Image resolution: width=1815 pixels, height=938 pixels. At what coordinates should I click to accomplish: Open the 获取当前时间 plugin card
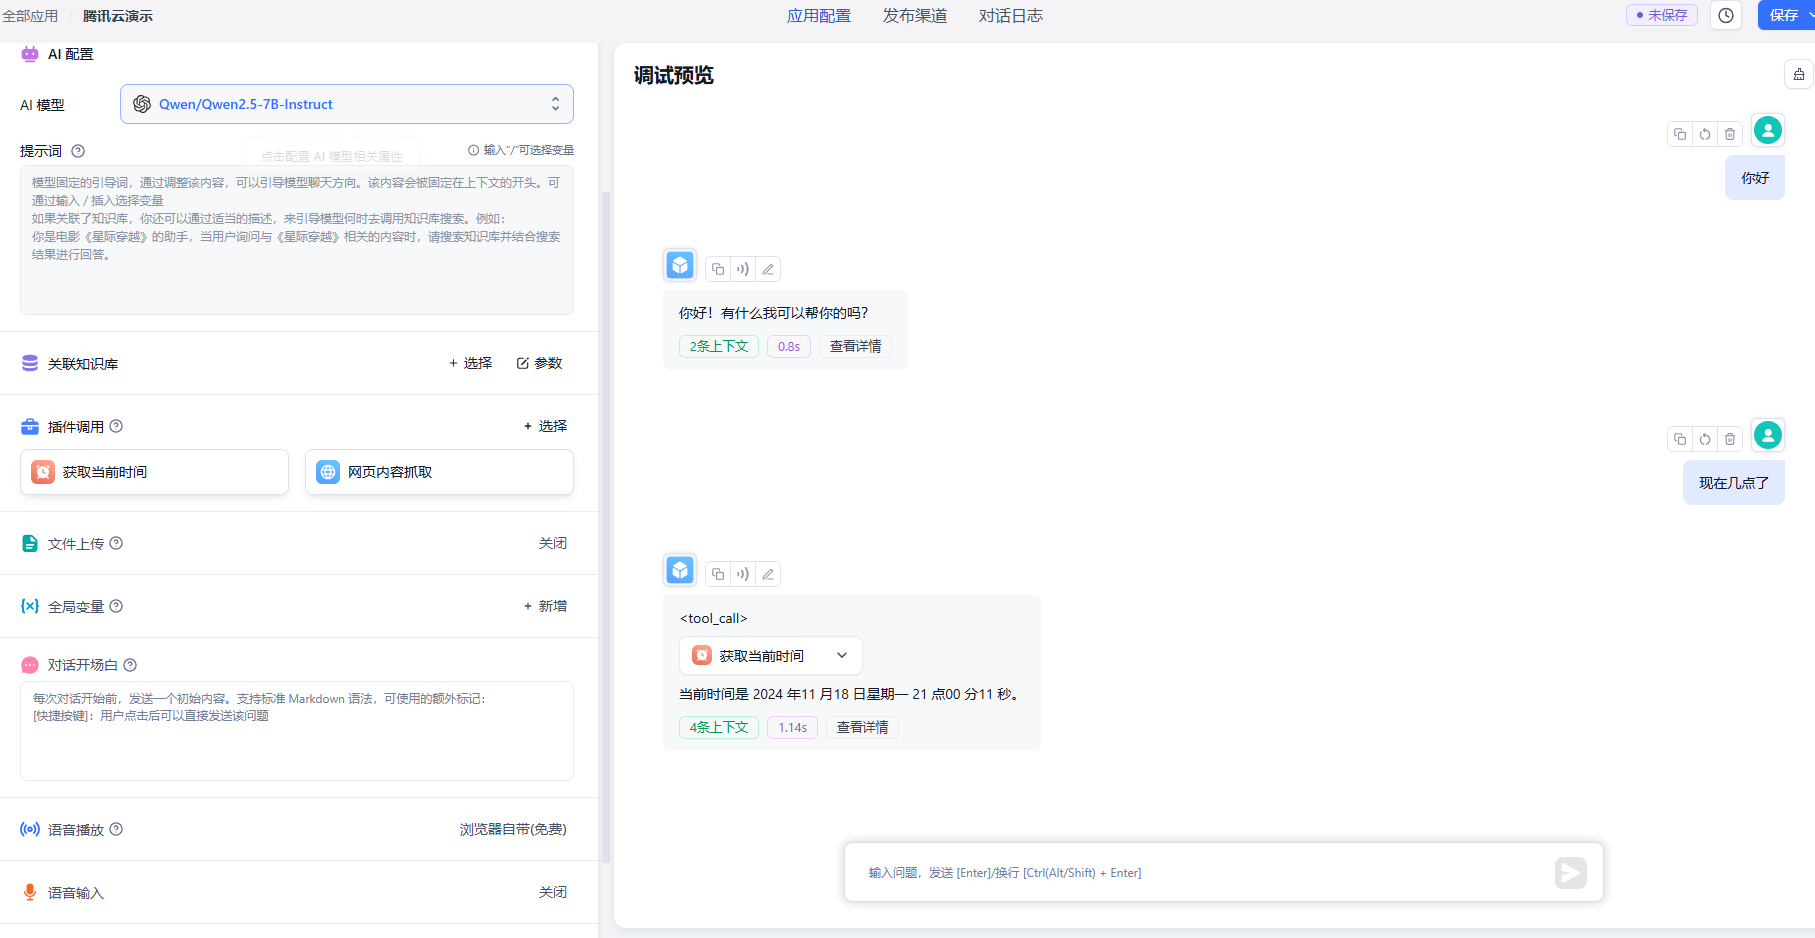(x=154, y=472)
